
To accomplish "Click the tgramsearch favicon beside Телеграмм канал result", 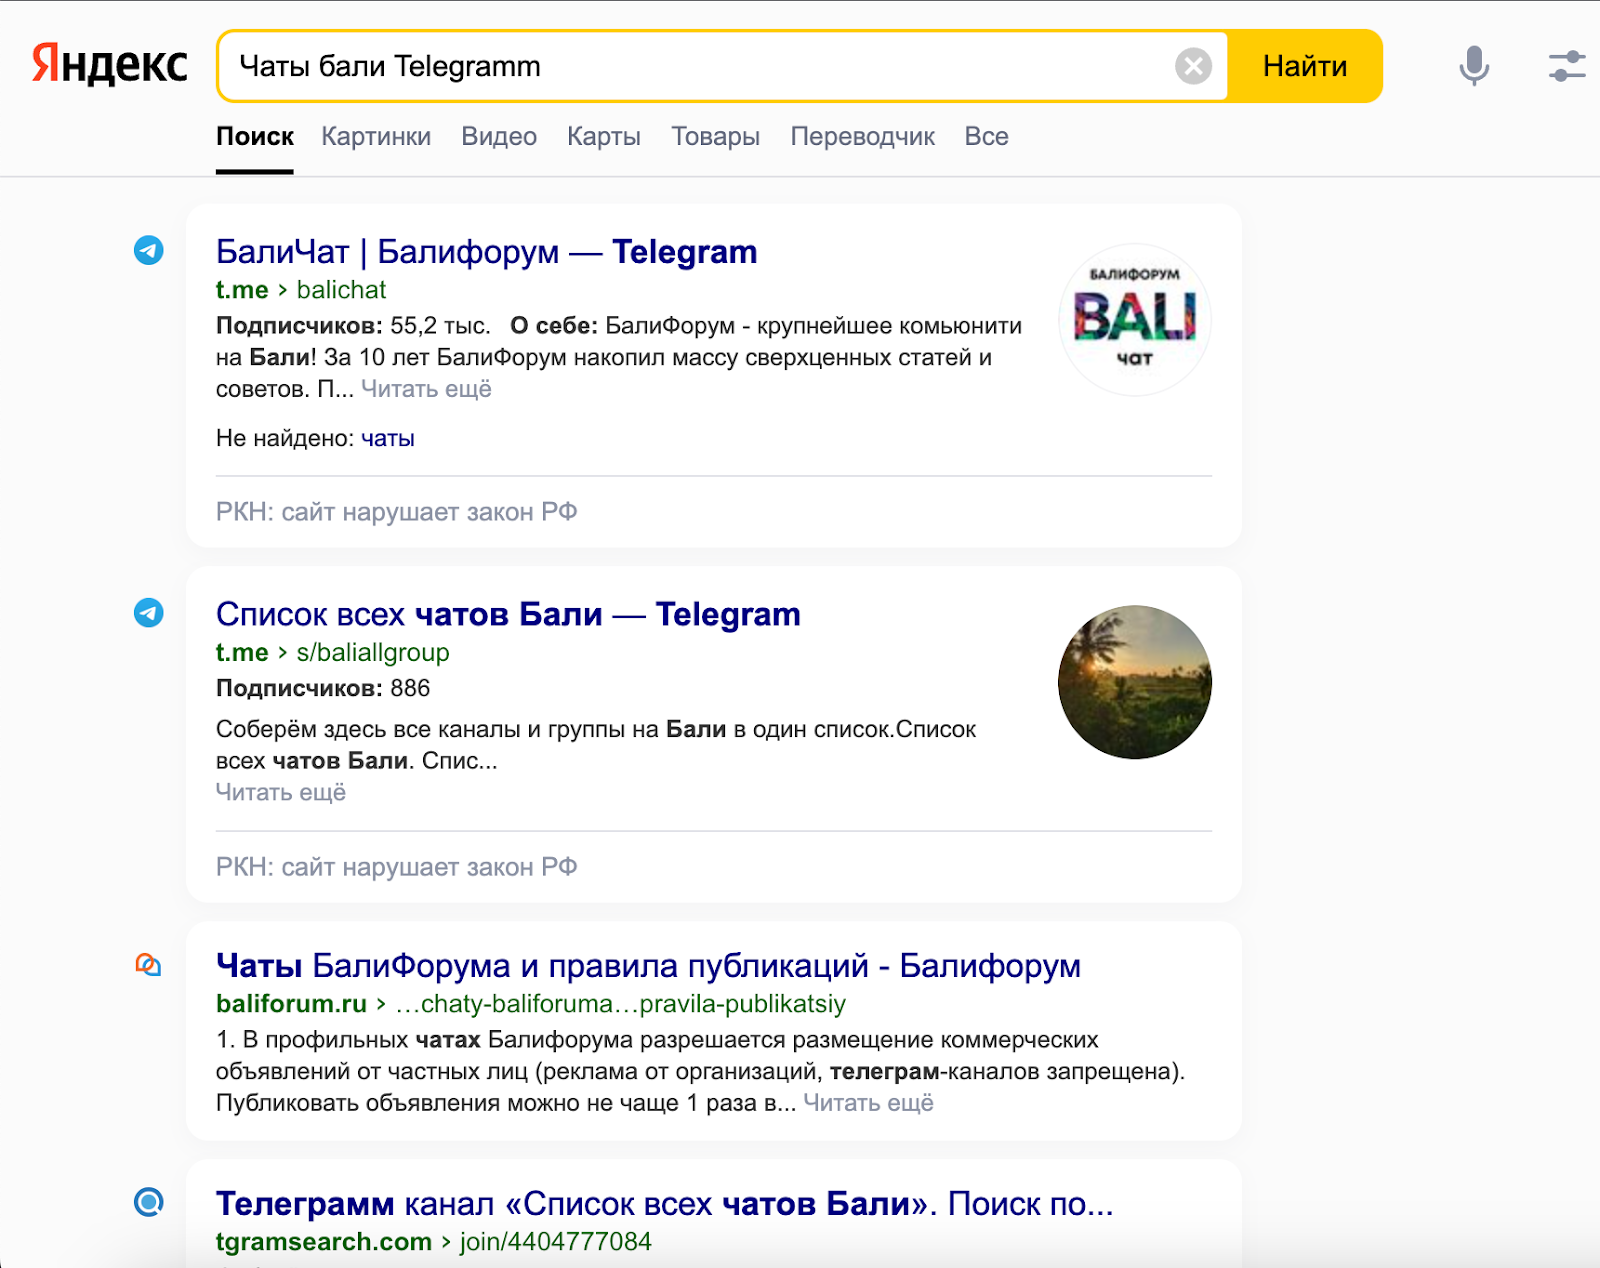I will coord(149,1202).
